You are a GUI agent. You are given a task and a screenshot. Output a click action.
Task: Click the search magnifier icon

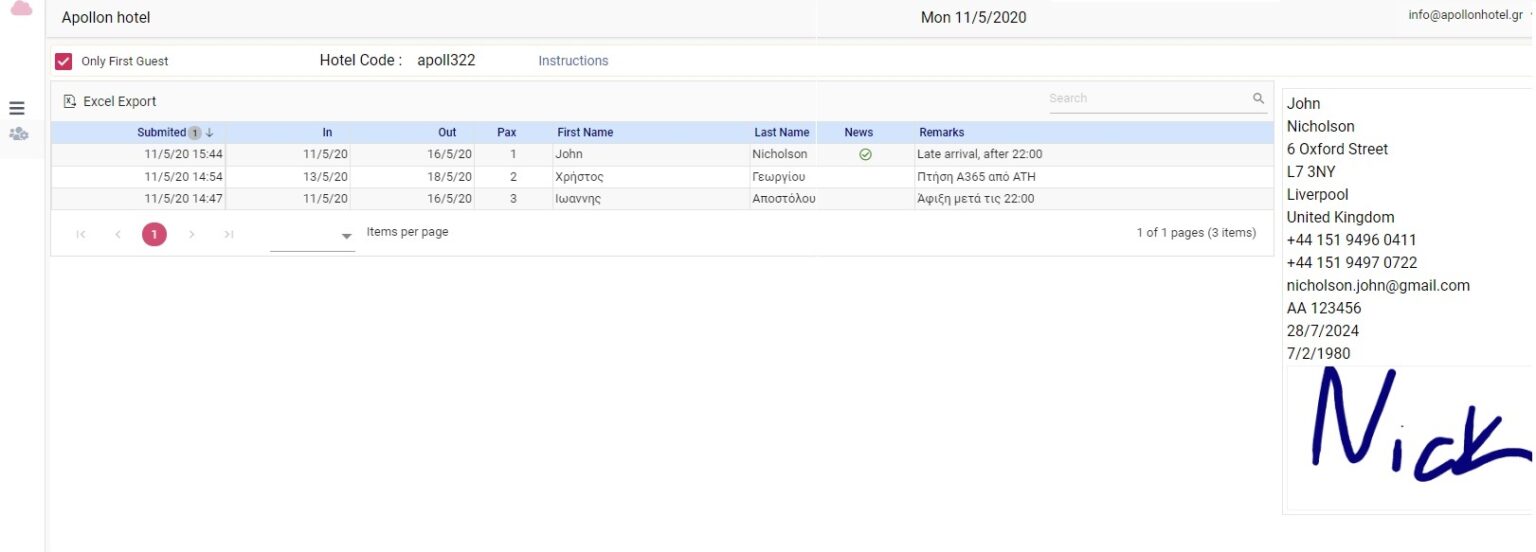coord(1258,99)
